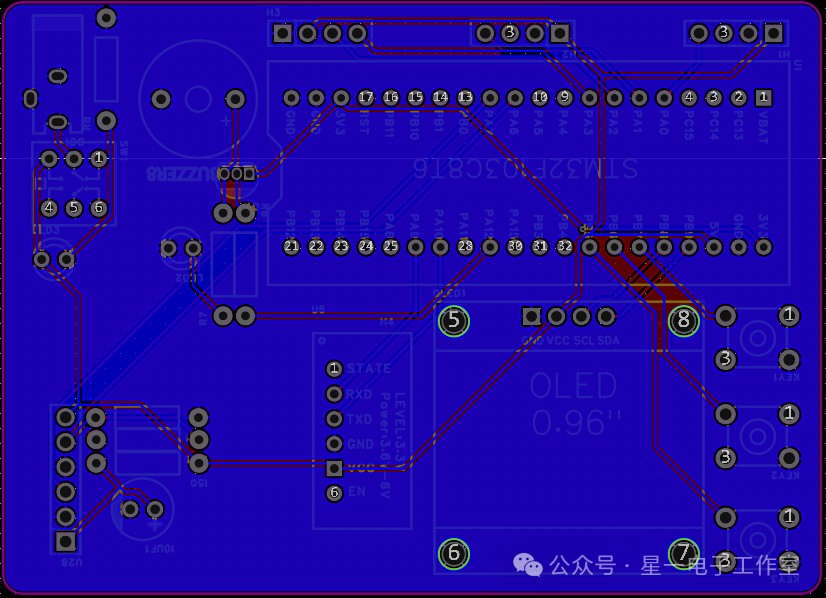The height and width of the screenshot is (598, 826).
Task: Select the mirrored STM32F103C8T6 silkscreen label
Action: [x=526, y=169]
